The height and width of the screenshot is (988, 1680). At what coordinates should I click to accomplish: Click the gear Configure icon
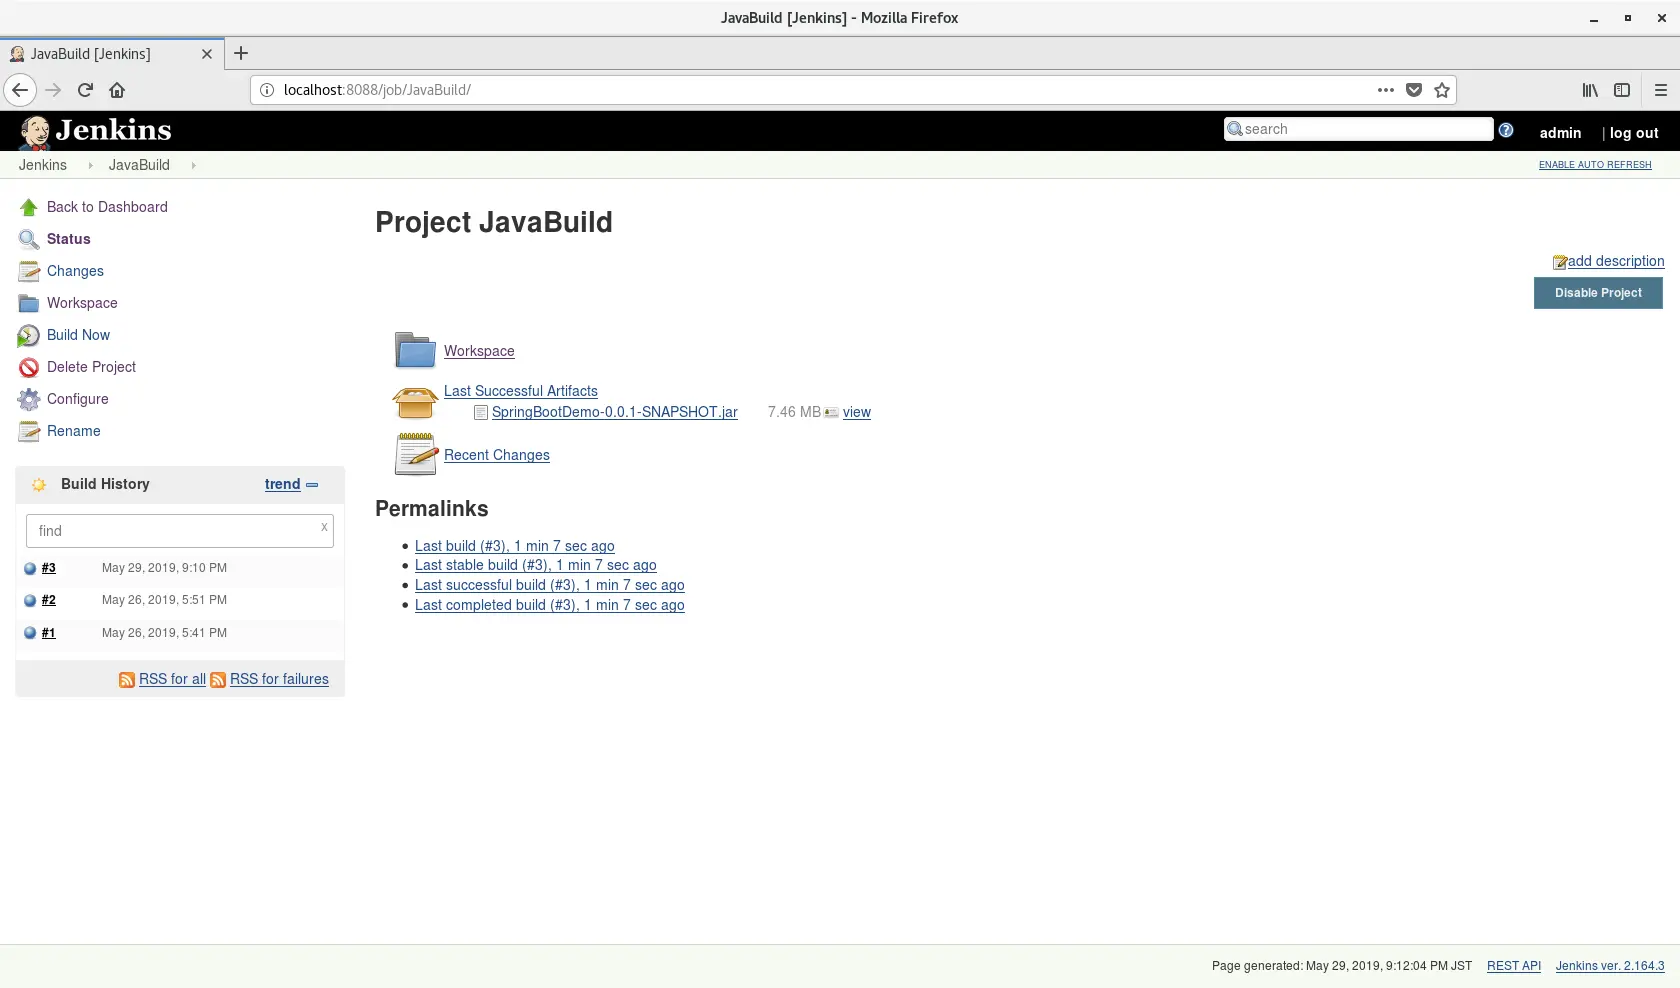[x=28, y=399]
